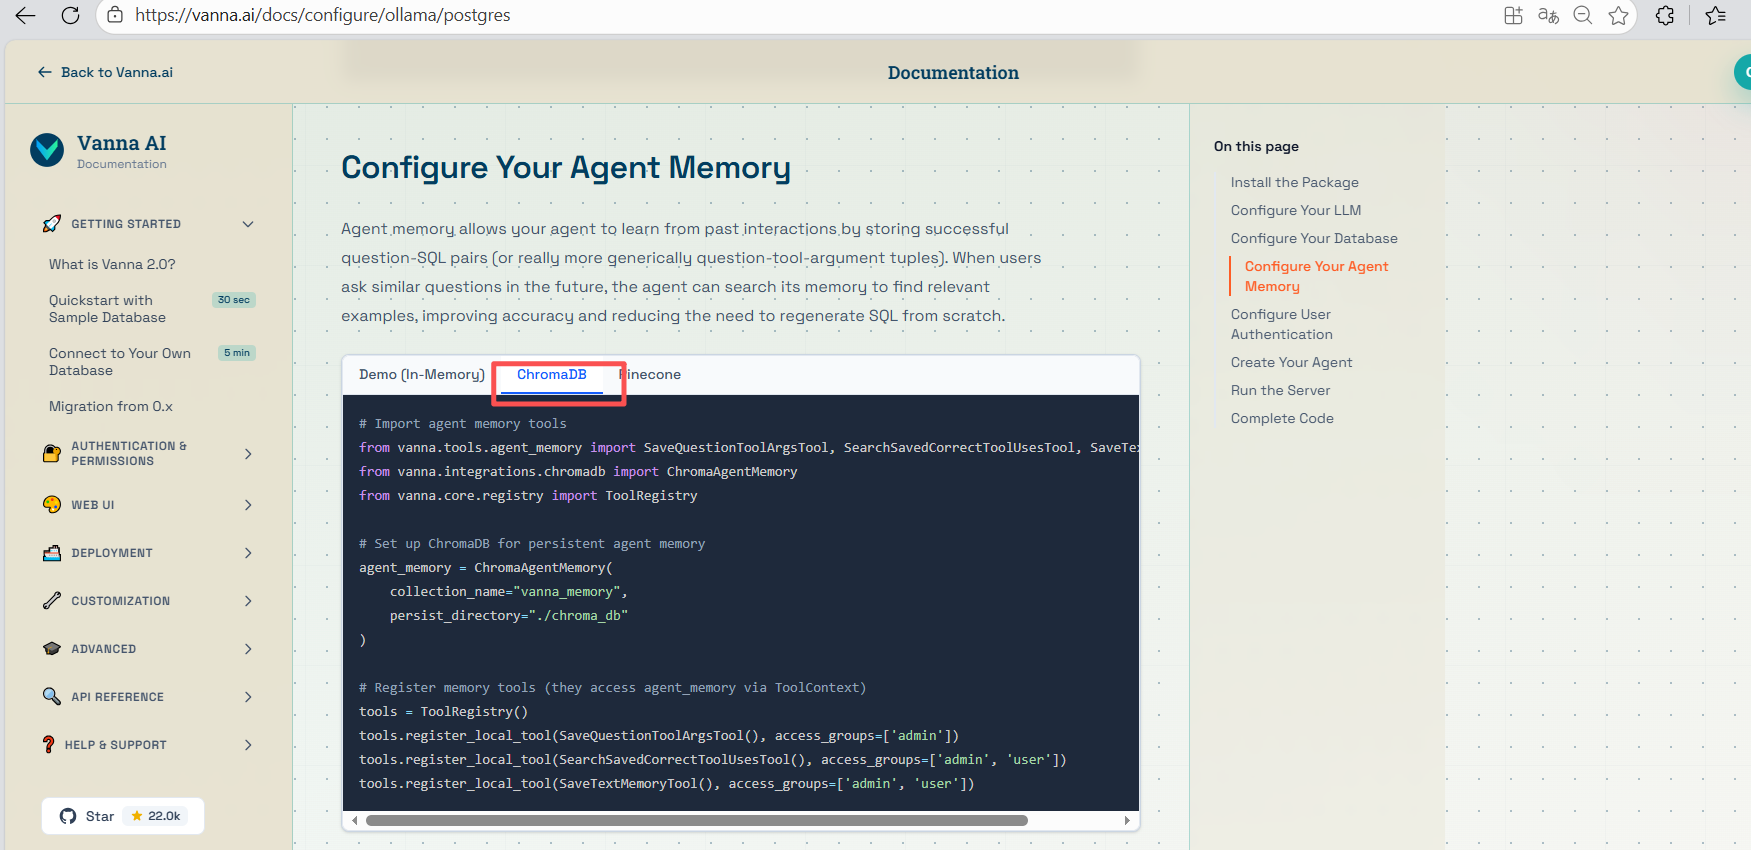This screenshot has width=1751, height=850.
Task: Click the 30 sec badge
Action: coord(234,300)
